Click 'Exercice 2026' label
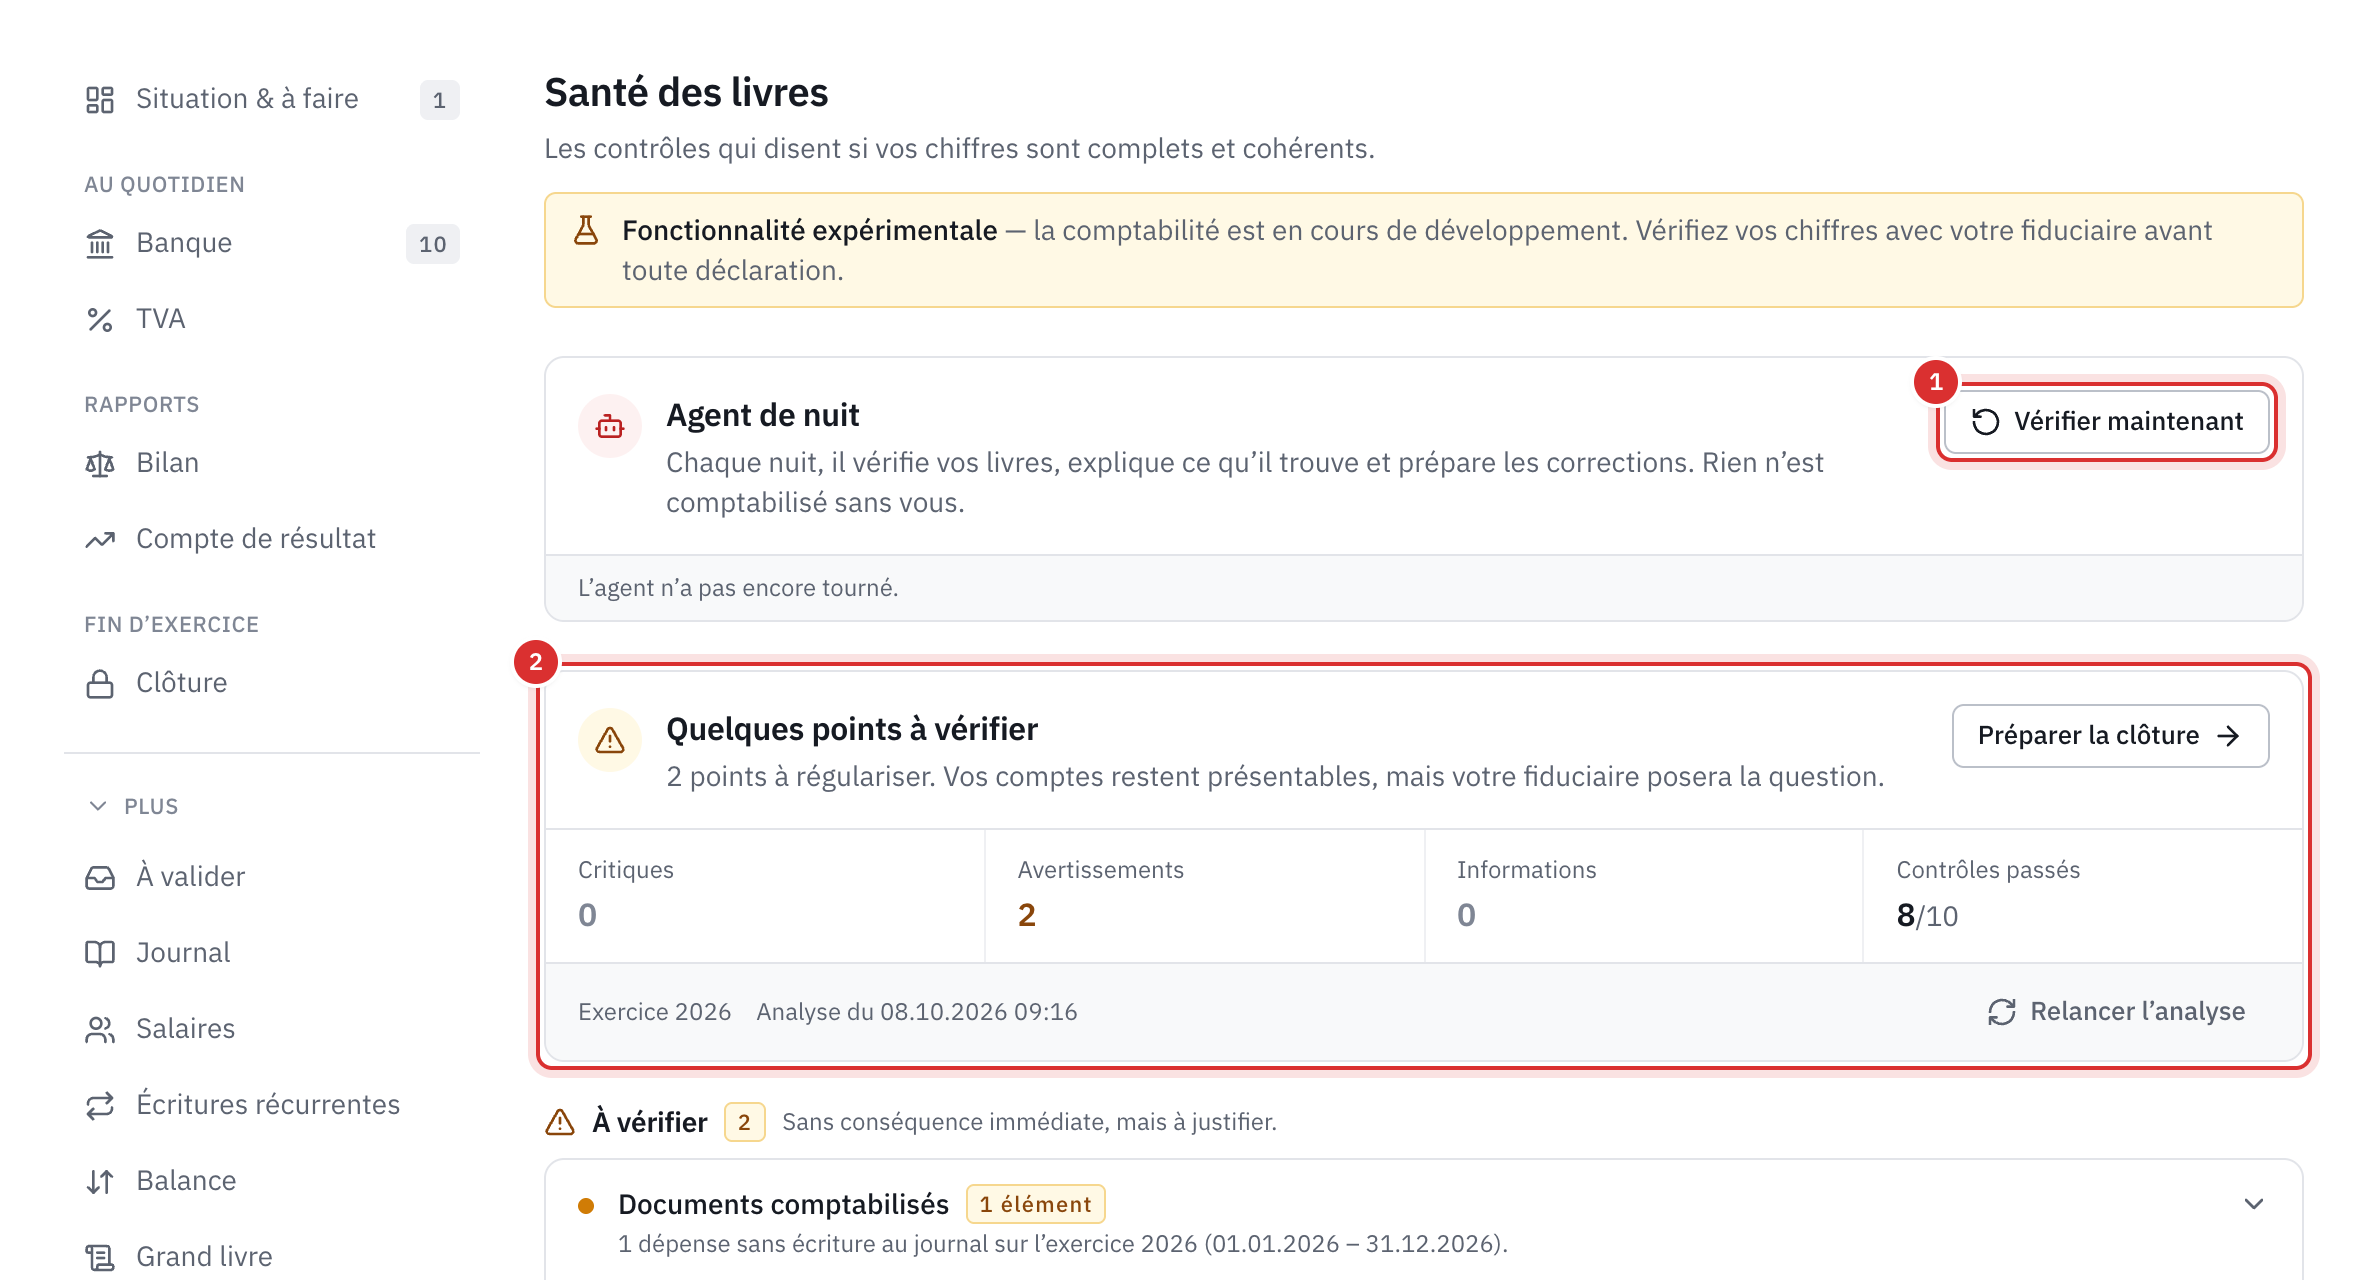 pos(655,1012)
